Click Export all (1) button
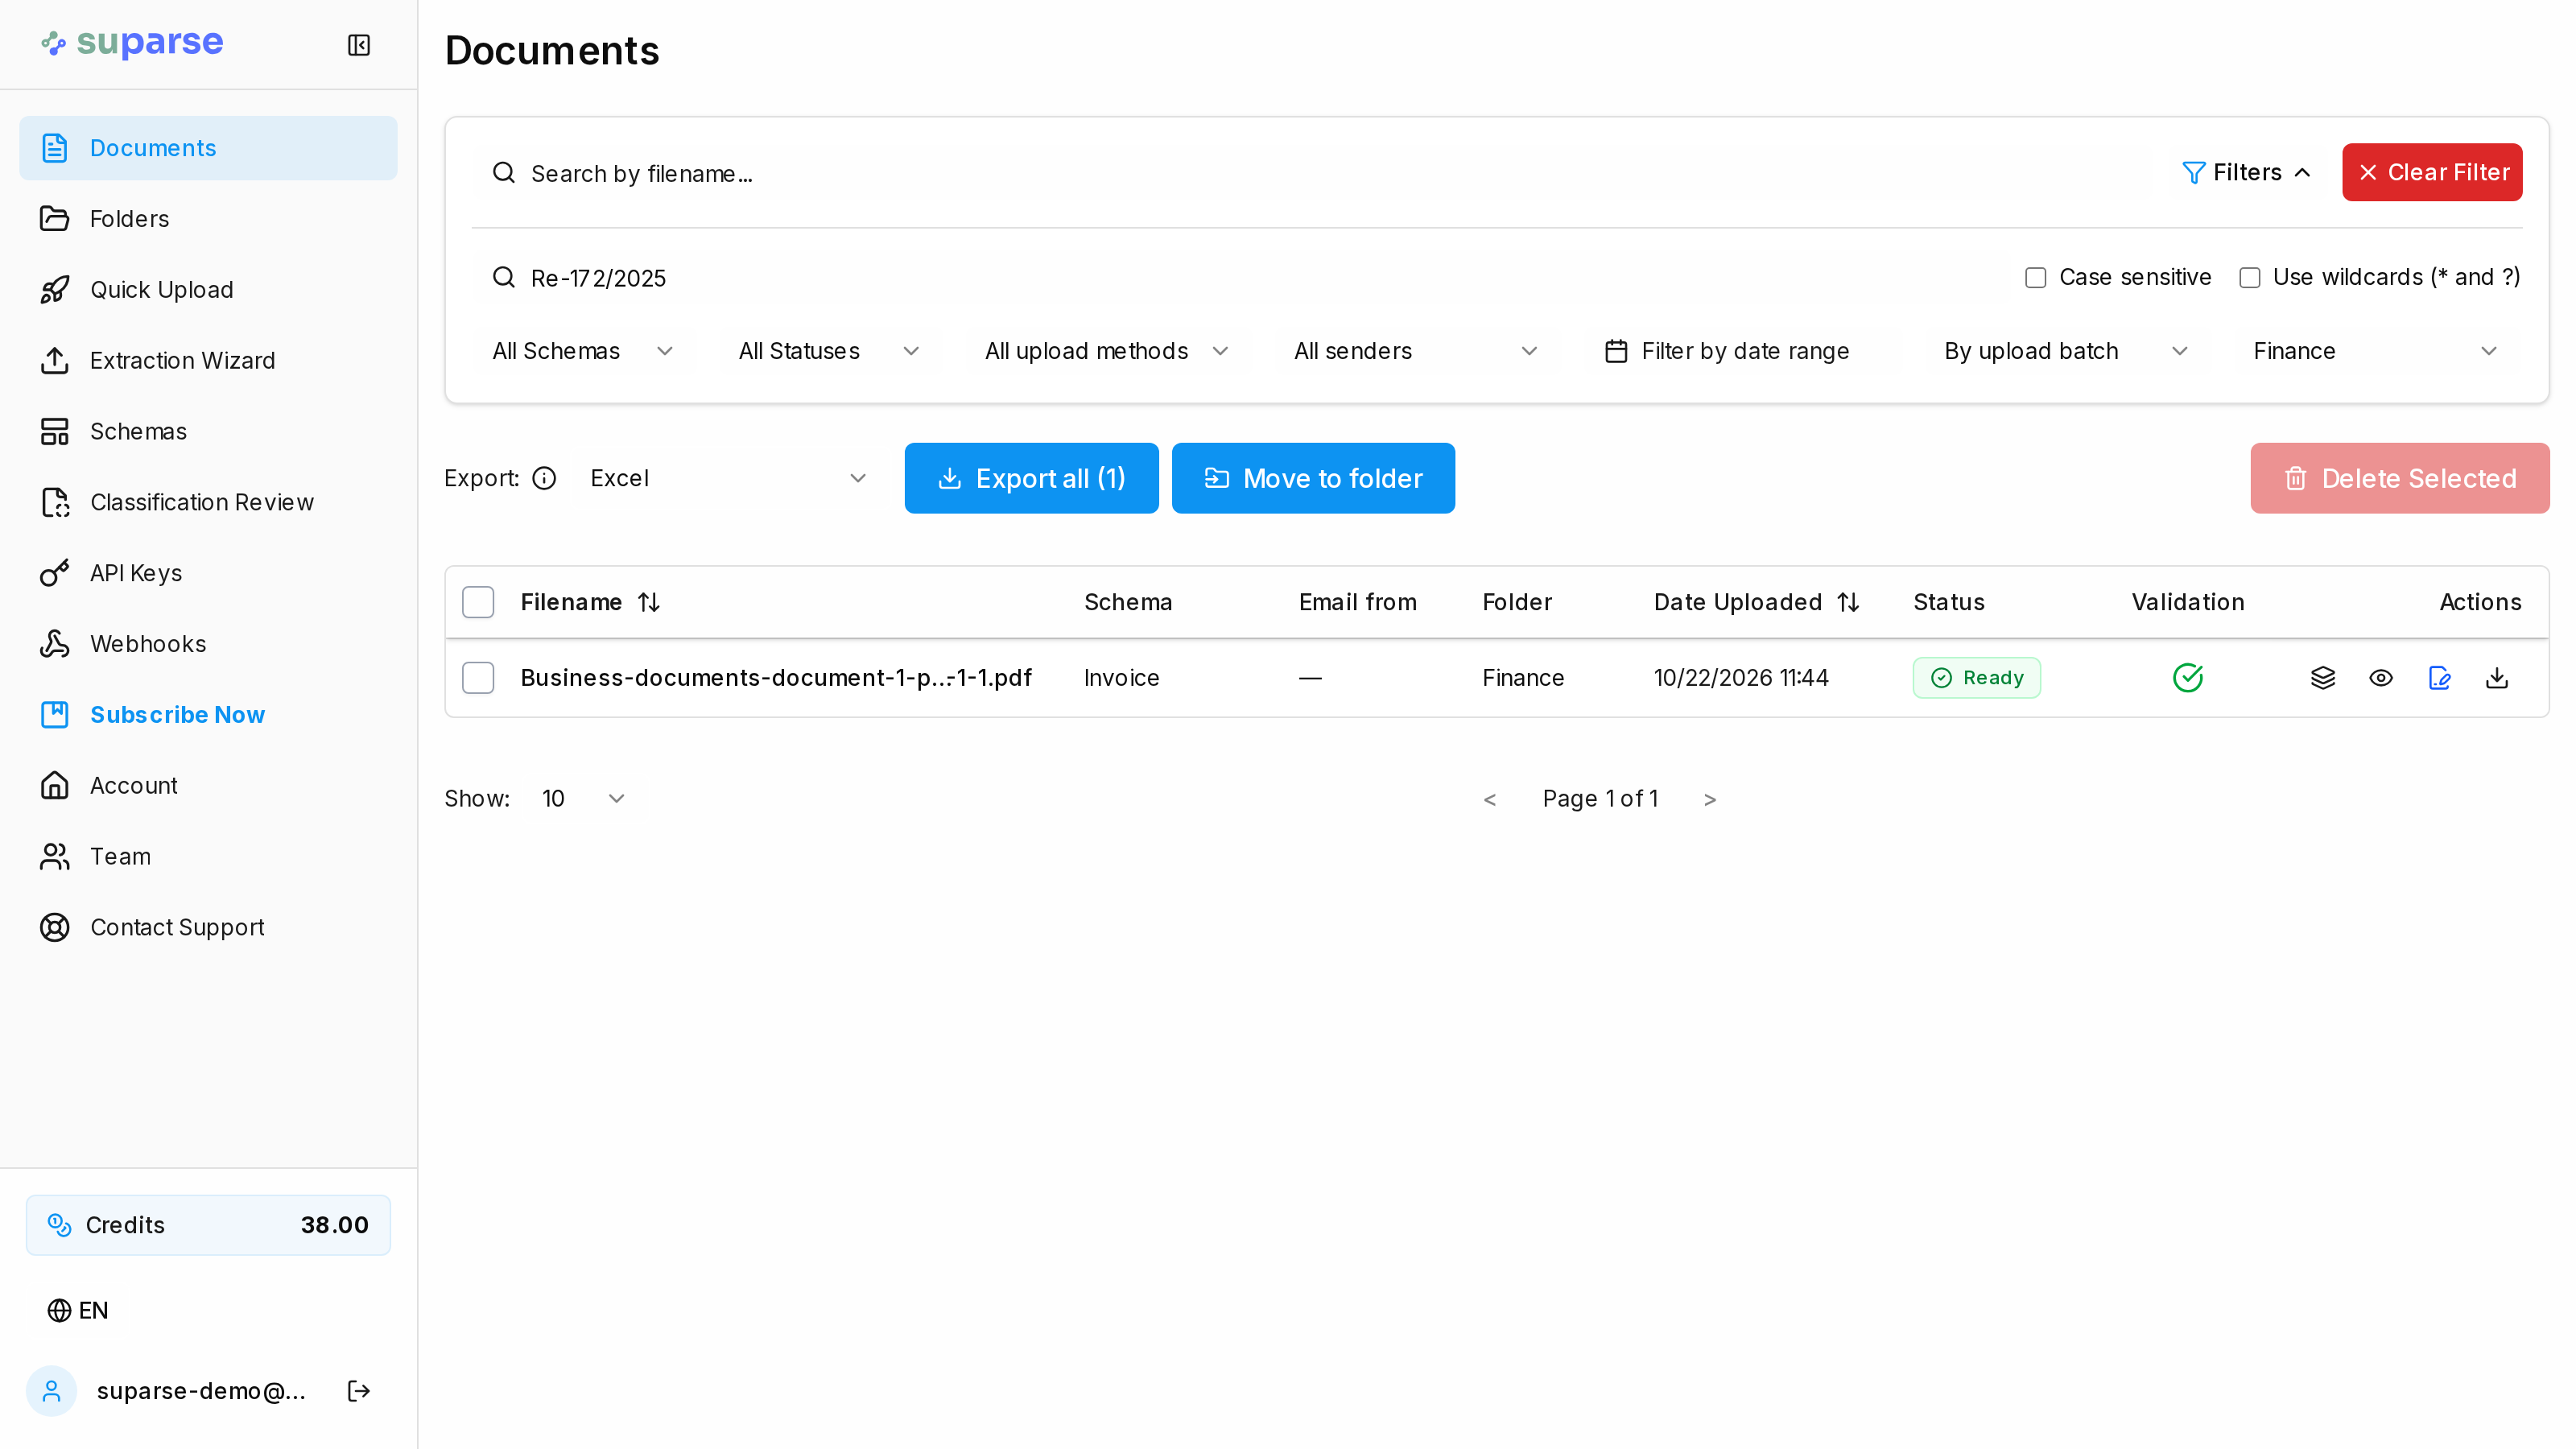Image resolution: width=2576 pixels, height=1449 pixels. (1031, 478)
